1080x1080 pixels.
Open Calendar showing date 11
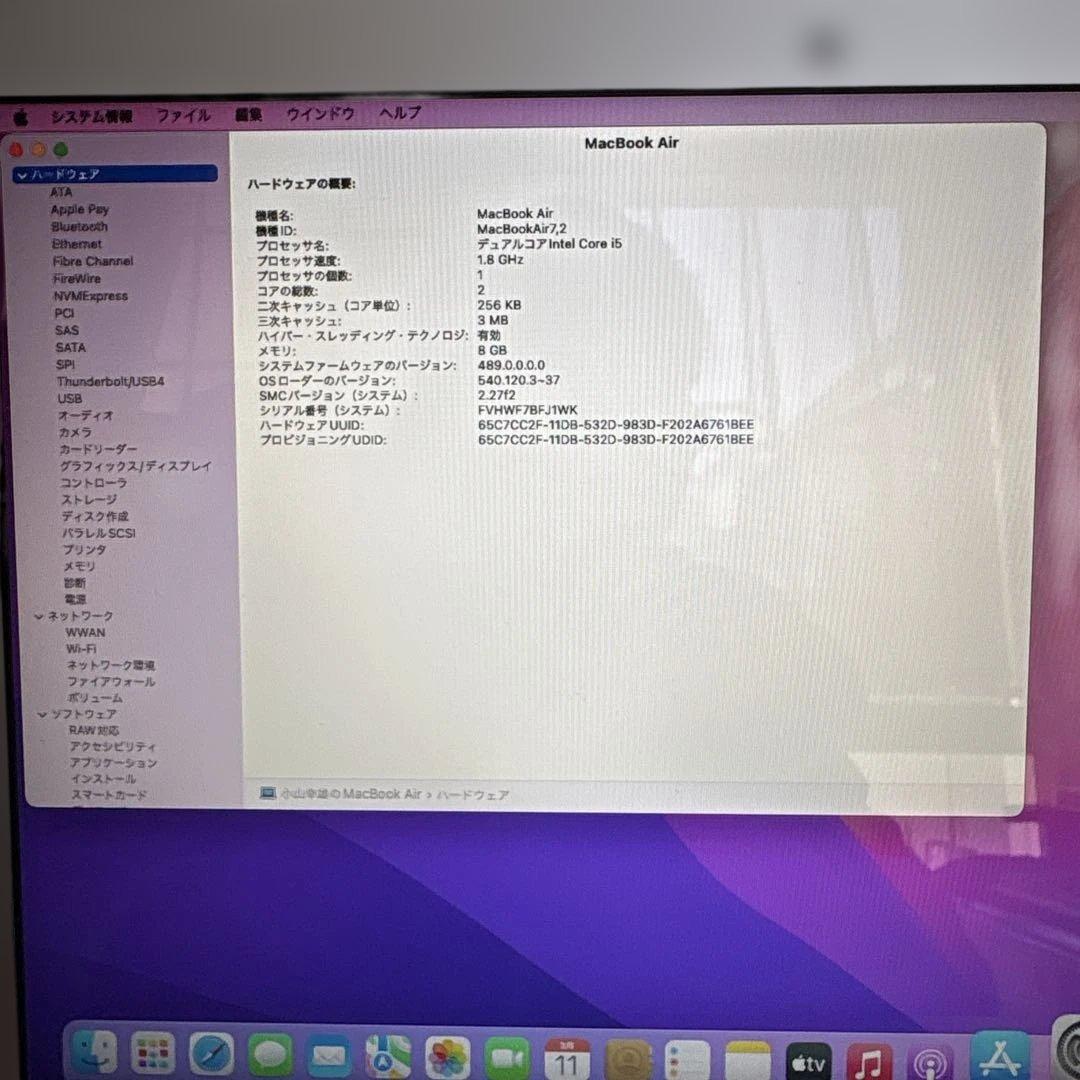[567, 1059]
